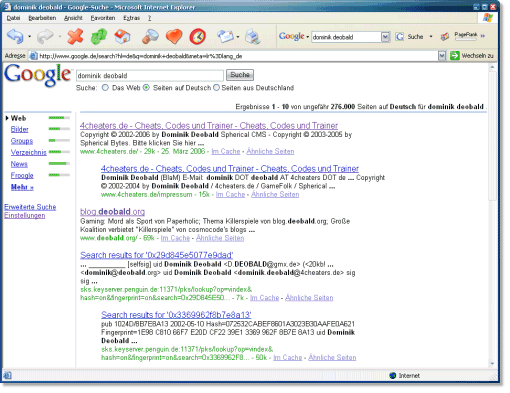This screenshot has height=393, width=510.
Task: Expand the address bar URL dropdown
Action: [x=442, y=56]
